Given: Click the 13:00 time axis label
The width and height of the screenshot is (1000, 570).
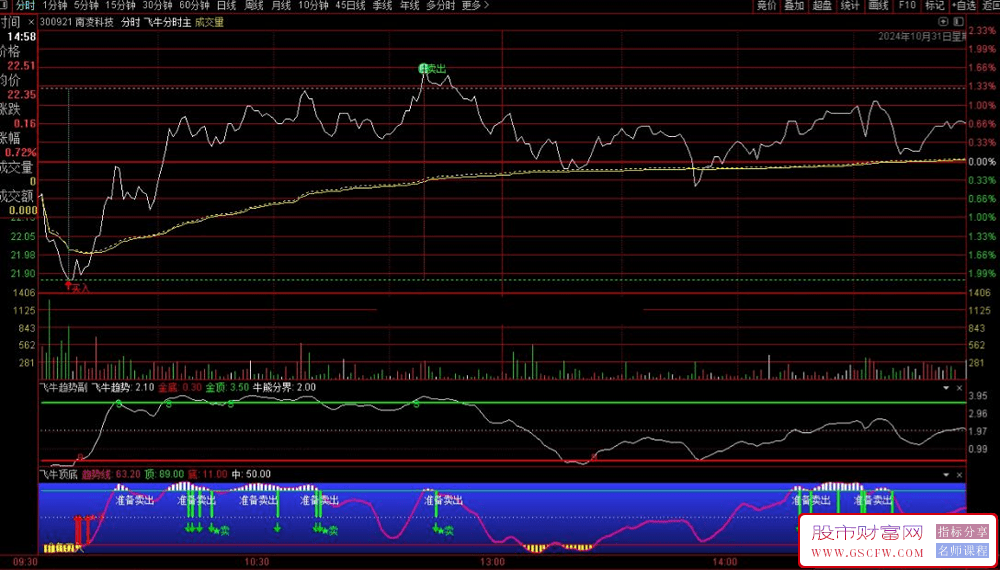Looking at the screenshot, I should pyautogui.click(x=494, y=562).
